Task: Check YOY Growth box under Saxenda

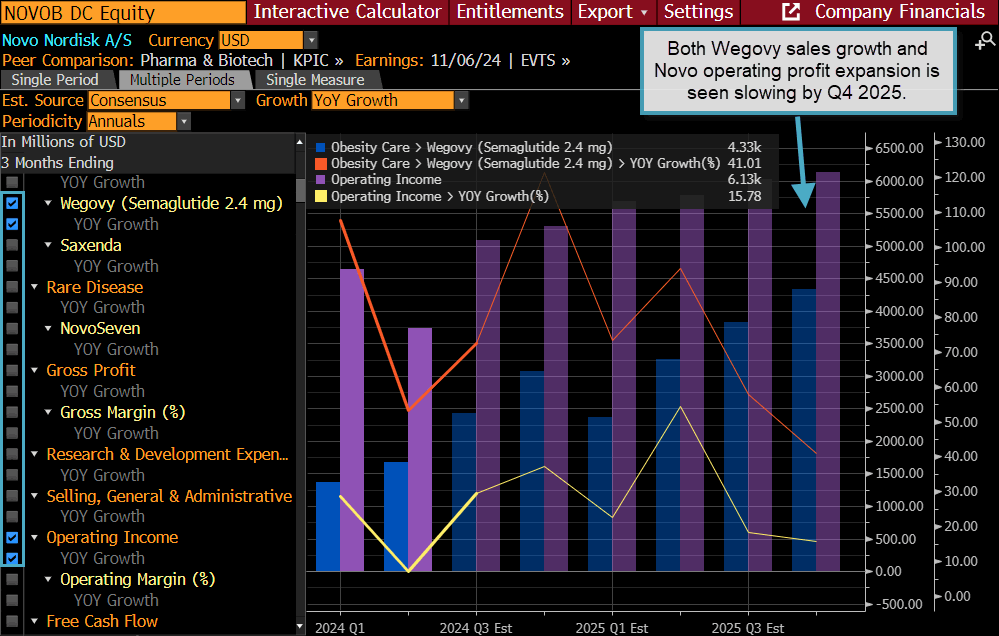Action: 12,266
